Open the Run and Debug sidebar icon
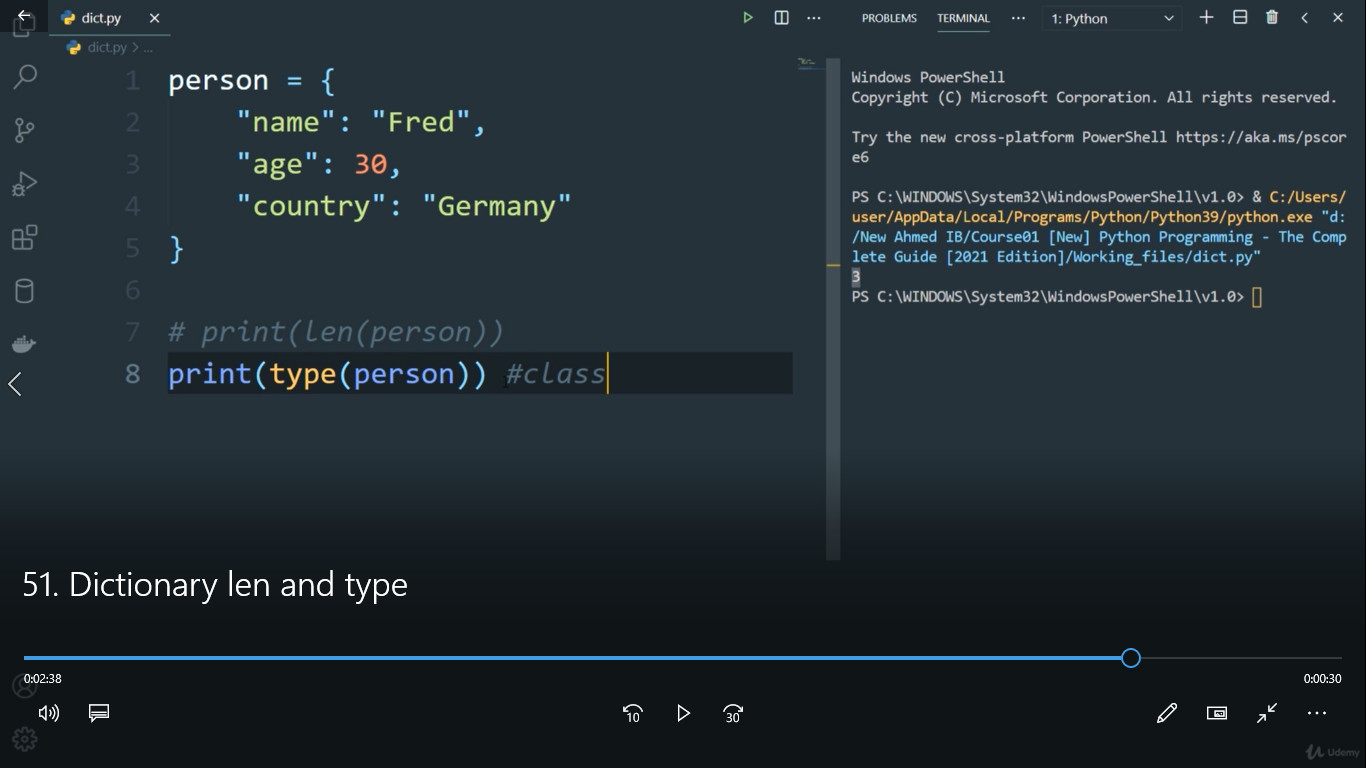The width and height of the screenshot is (1366, 768). coord(24,184)
